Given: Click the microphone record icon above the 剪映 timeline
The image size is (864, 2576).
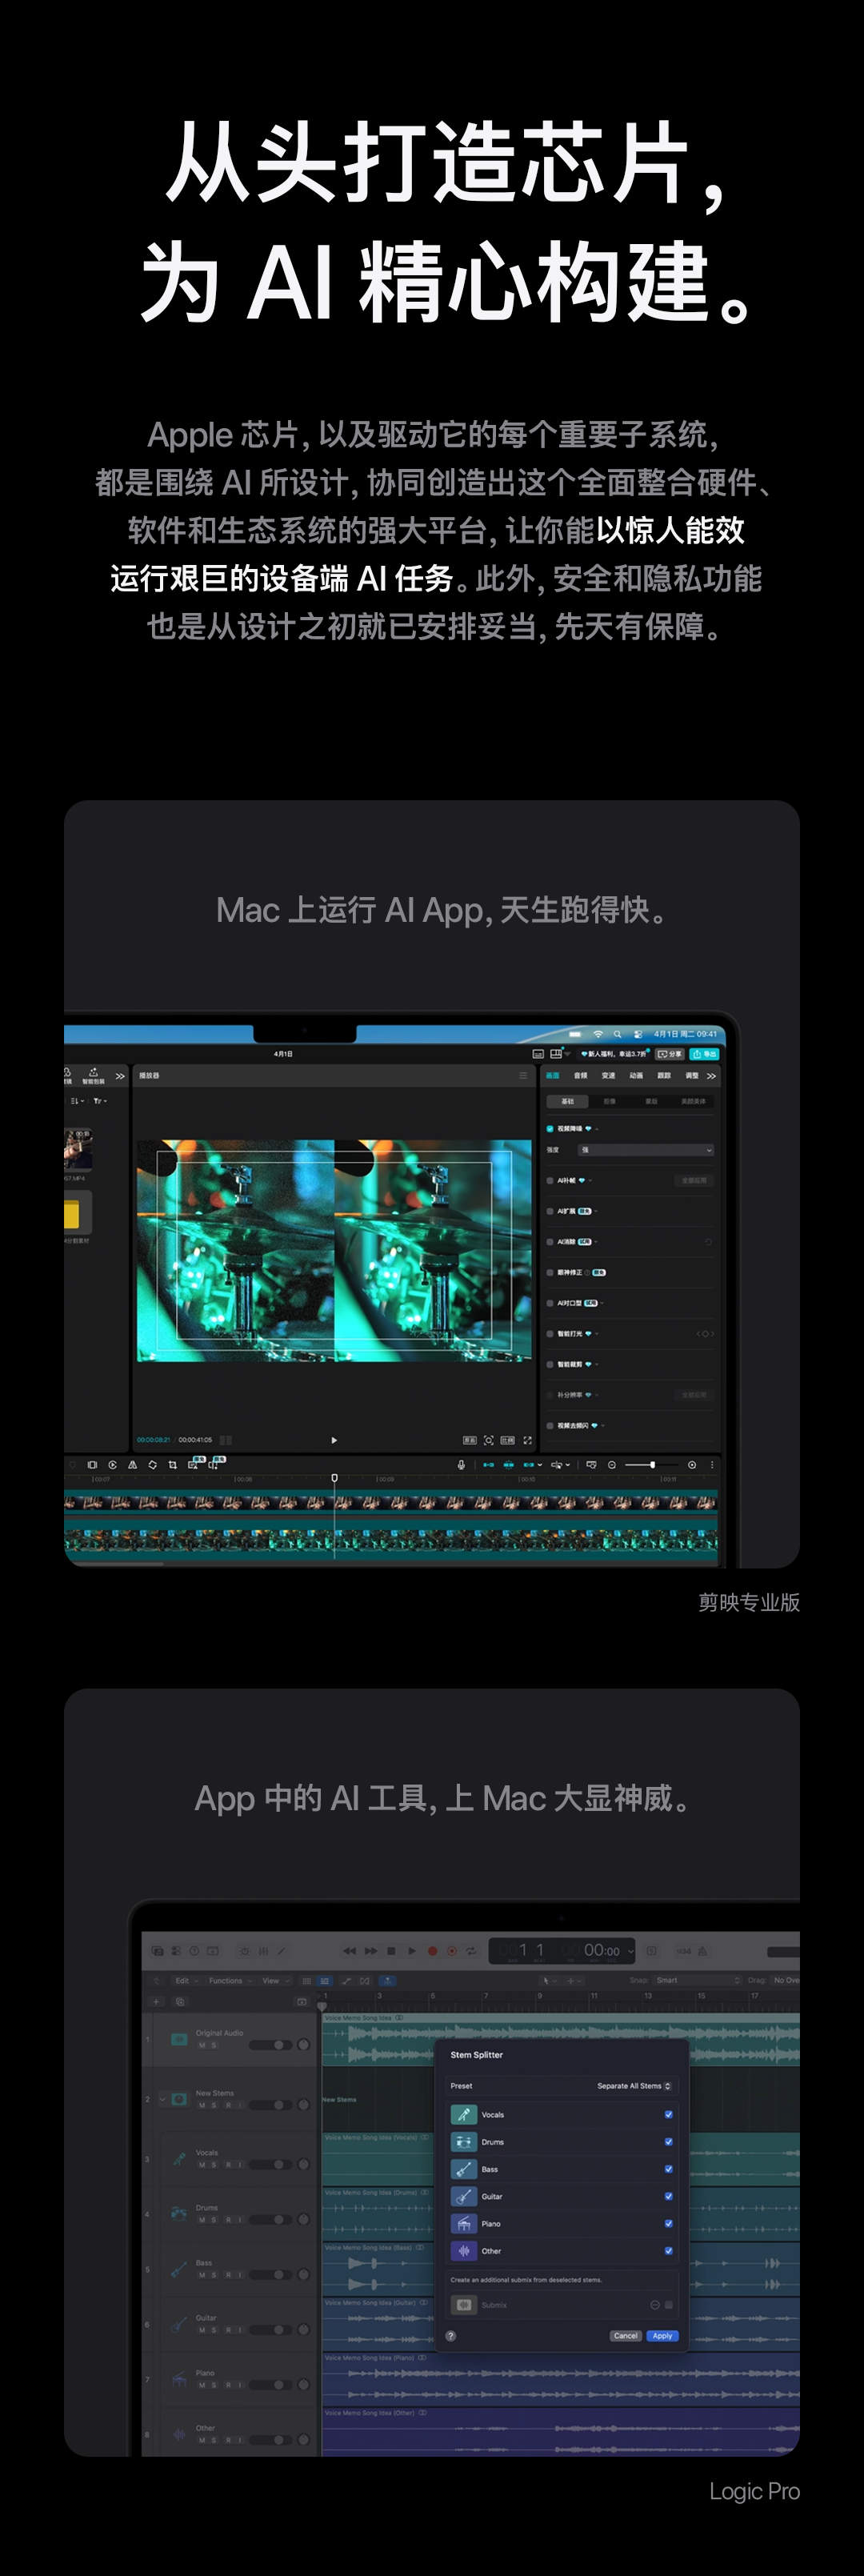Looking at the screenshot, I should (461, 1464).
